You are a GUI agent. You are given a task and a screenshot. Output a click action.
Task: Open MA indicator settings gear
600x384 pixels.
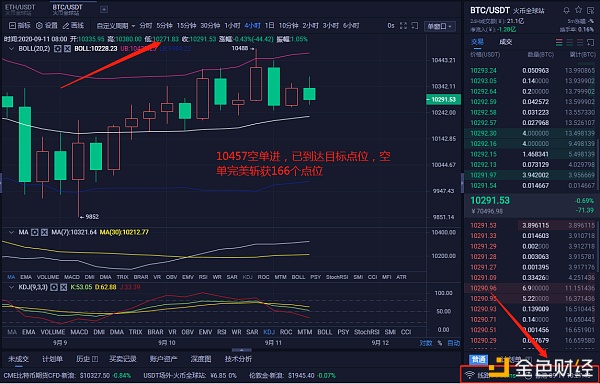[35, 232]
